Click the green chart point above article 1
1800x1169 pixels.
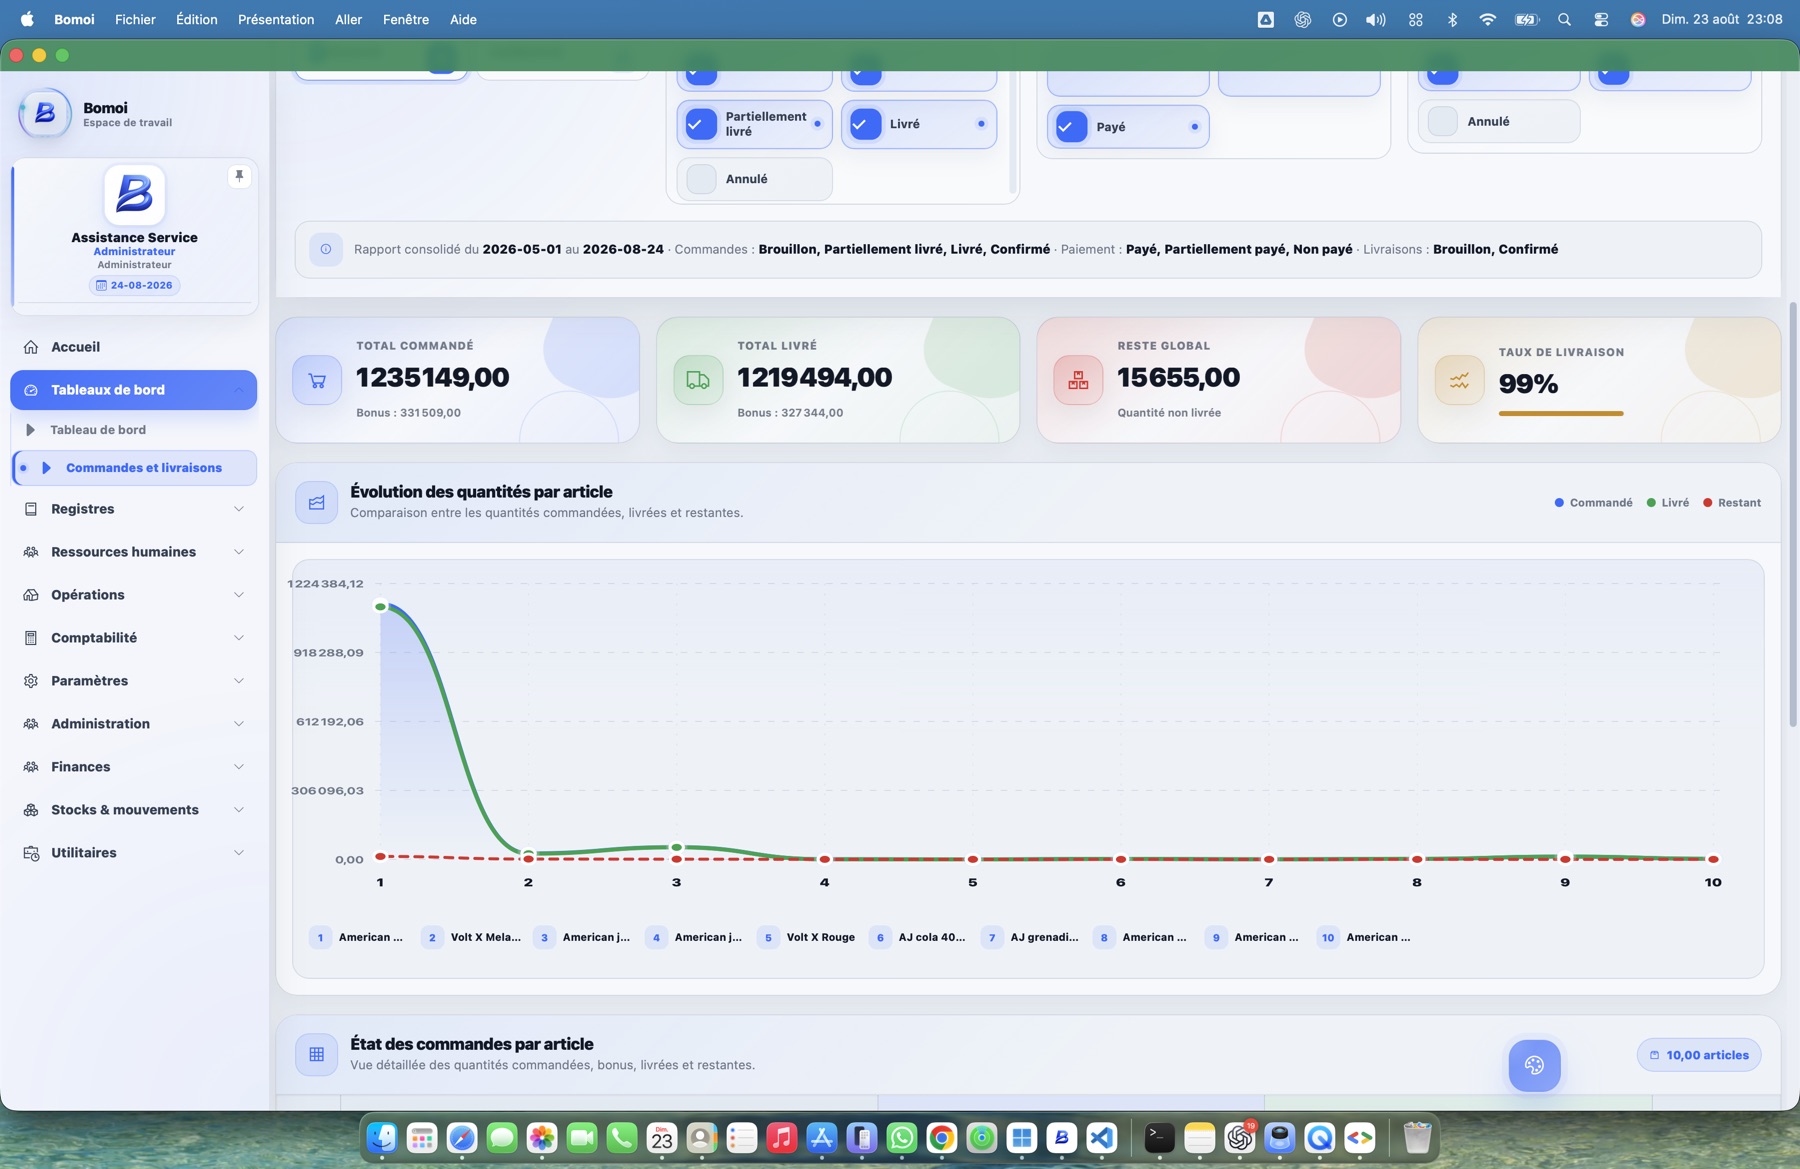[x=380, y=606]
